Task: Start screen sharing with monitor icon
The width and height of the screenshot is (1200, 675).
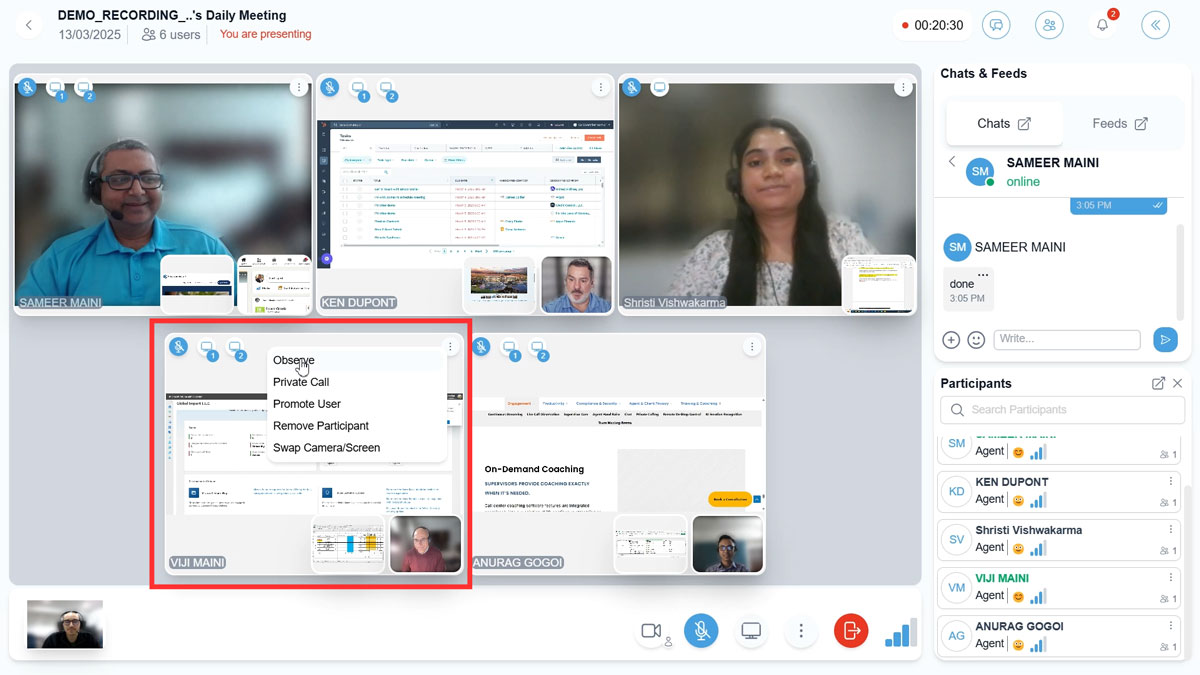Action: tap(751, 630)
